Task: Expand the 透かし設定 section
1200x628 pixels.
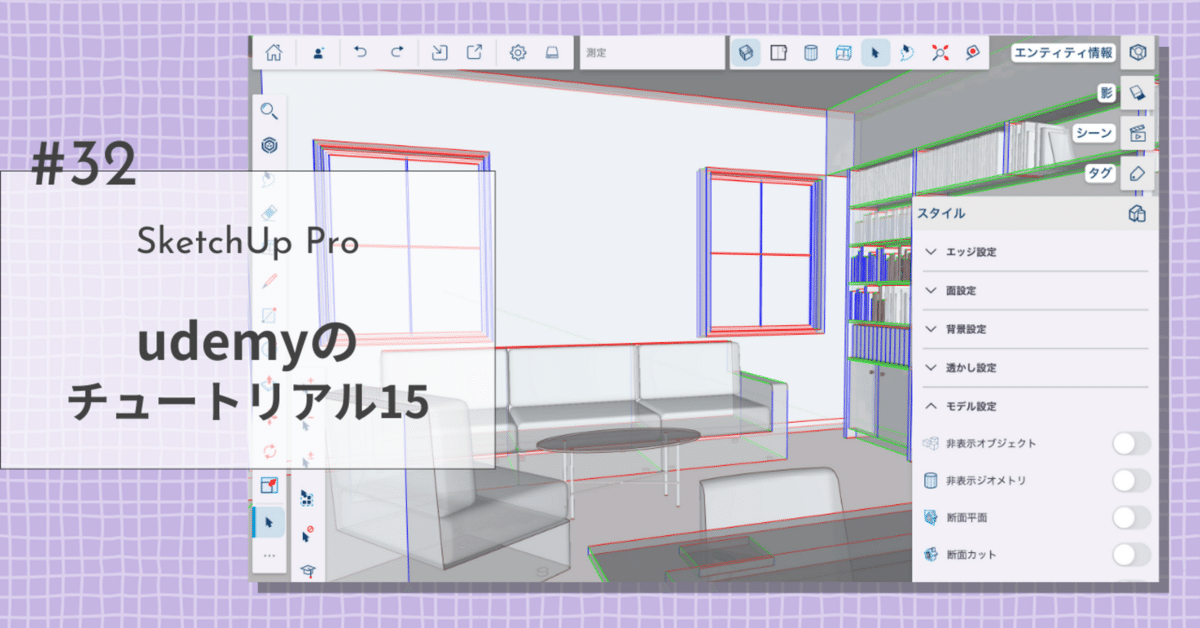Action: [1035, 368]
